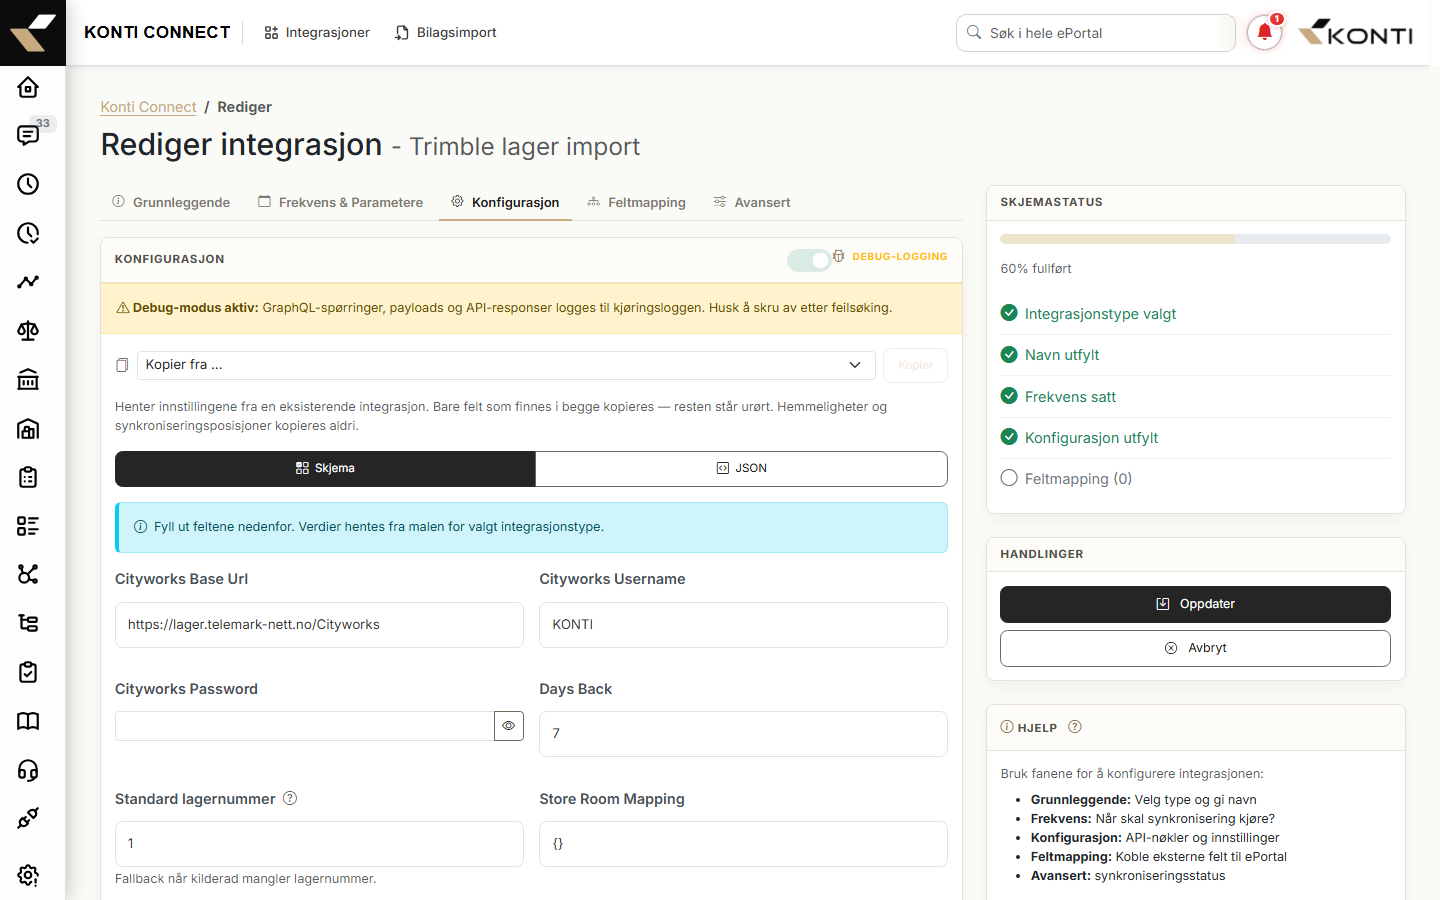Open Integrasjoner in the top navigation

coord(317,33)
